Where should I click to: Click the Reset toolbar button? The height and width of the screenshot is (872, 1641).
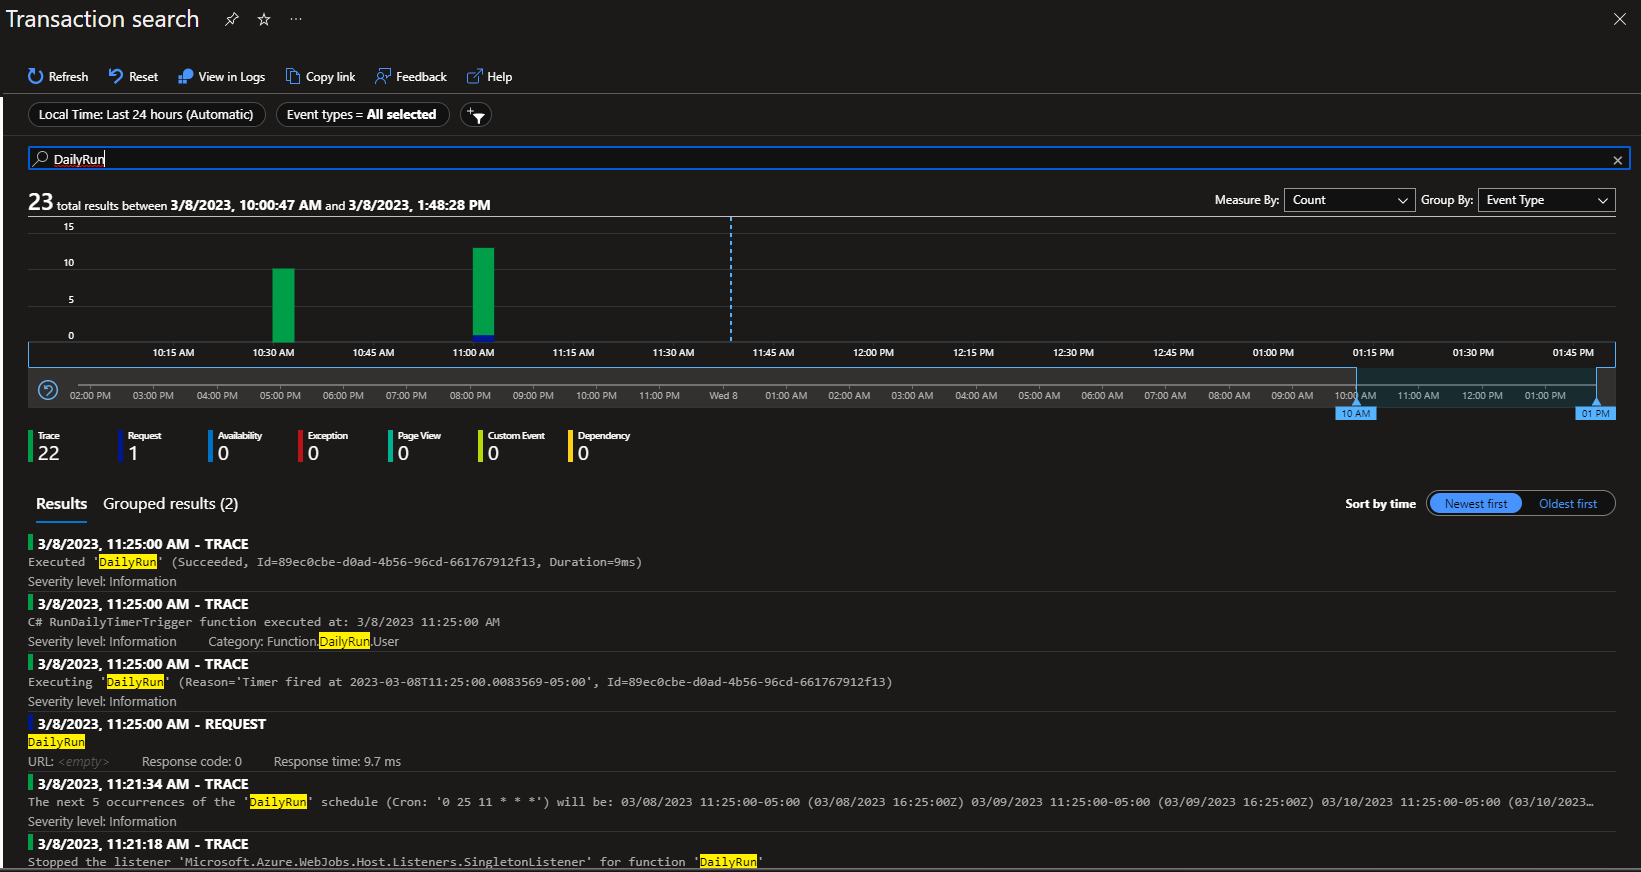click(x=133, y=77)
